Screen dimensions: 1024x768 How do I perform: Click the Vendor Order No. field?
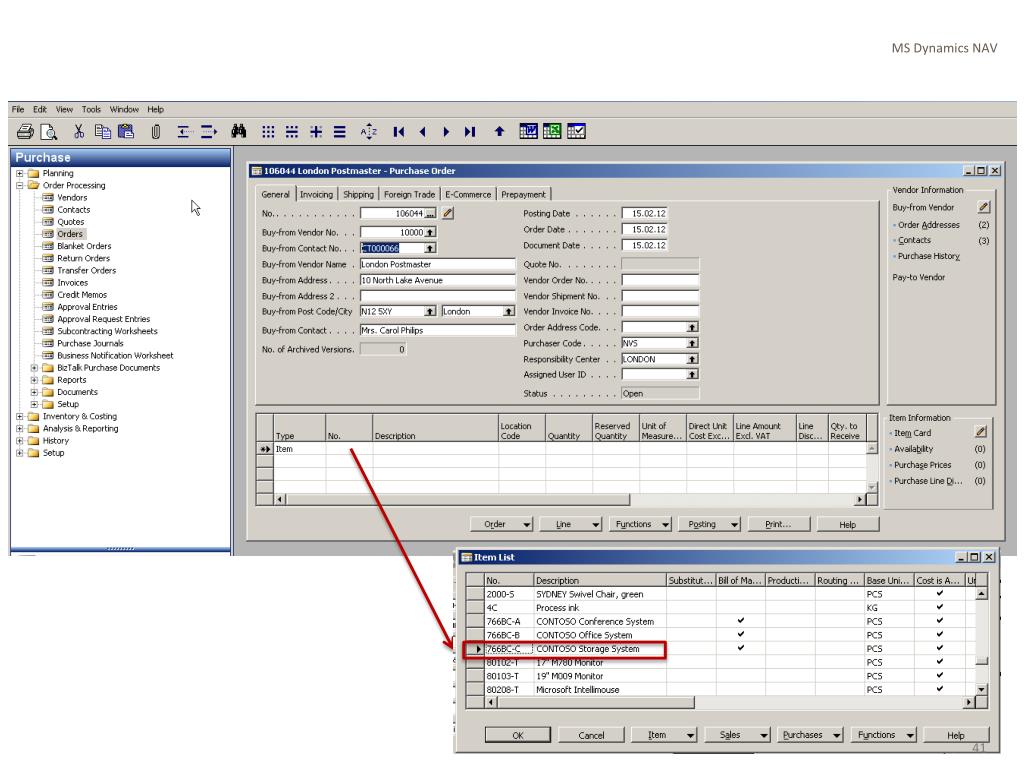point(660,280)
